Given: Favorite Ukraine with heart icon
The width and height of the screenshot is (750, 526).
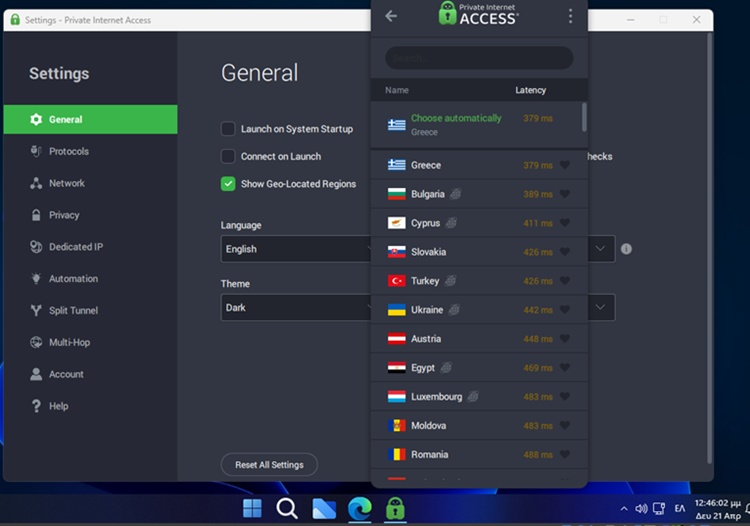Looking at the screenshot, I should click(565, 310).
